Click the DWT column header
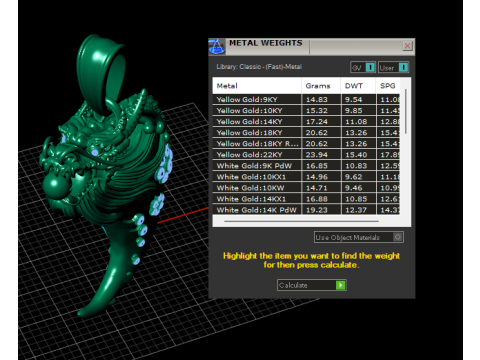This screenshot has height=360, width=480. click(358, 86)
